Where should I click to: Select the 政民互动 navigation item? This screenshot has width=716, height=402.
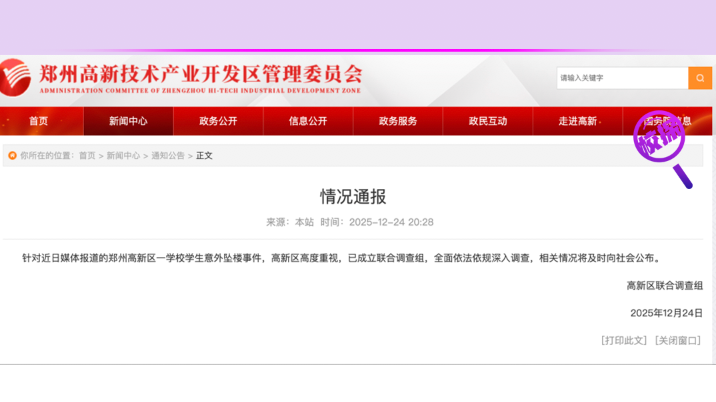point(488,121)
